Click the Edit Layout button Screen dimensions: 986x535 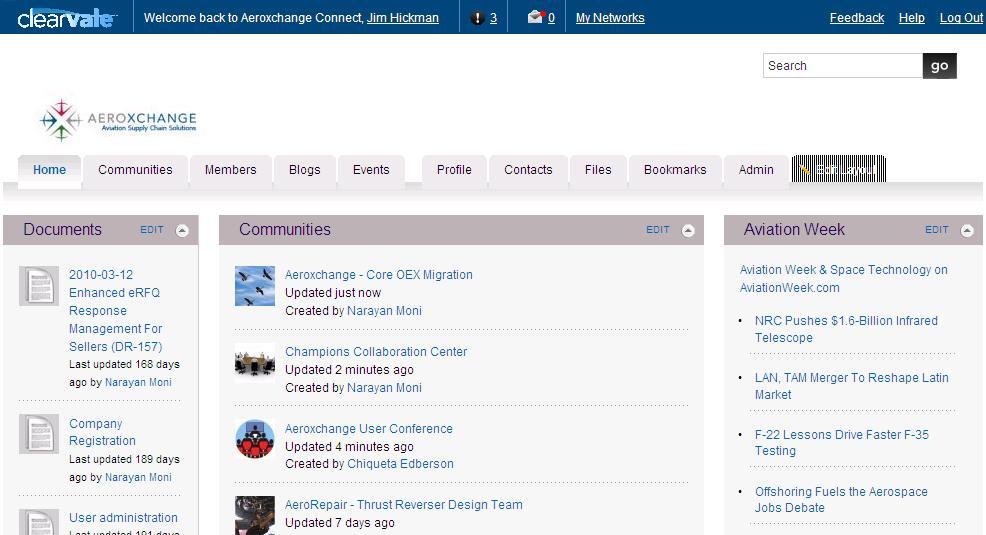(x=839, y=169)
